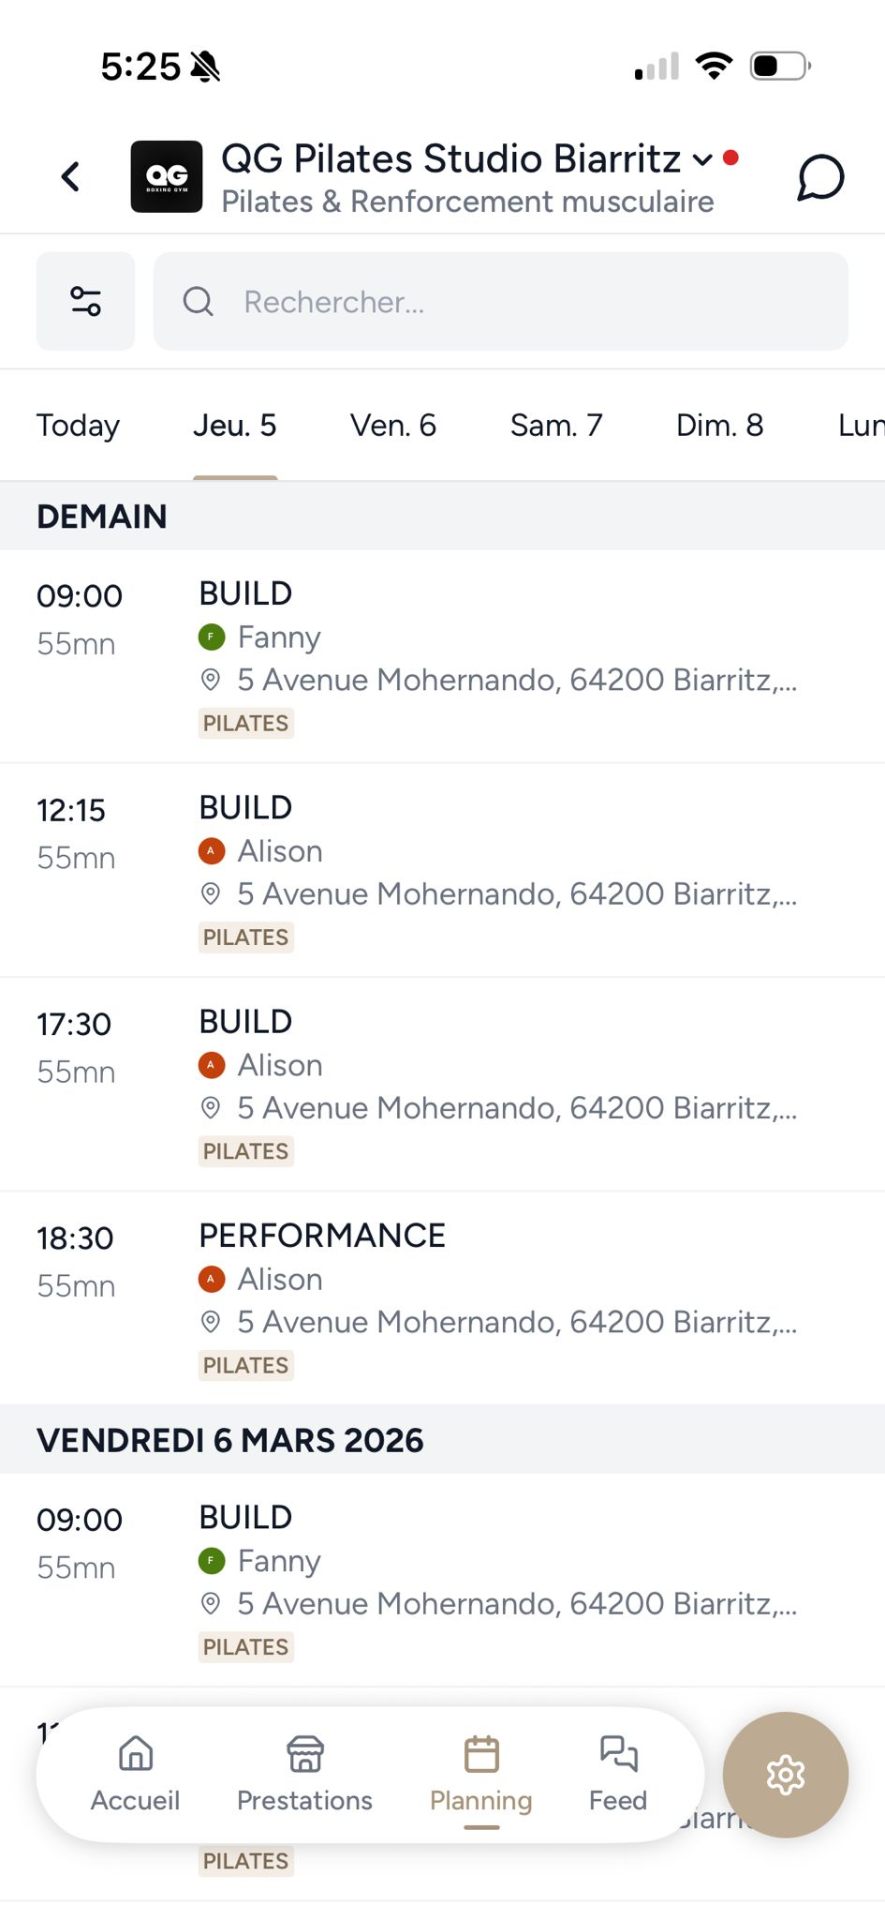Open the chat bubble icon
885x1920 pixels.
[x=820, y=178]
